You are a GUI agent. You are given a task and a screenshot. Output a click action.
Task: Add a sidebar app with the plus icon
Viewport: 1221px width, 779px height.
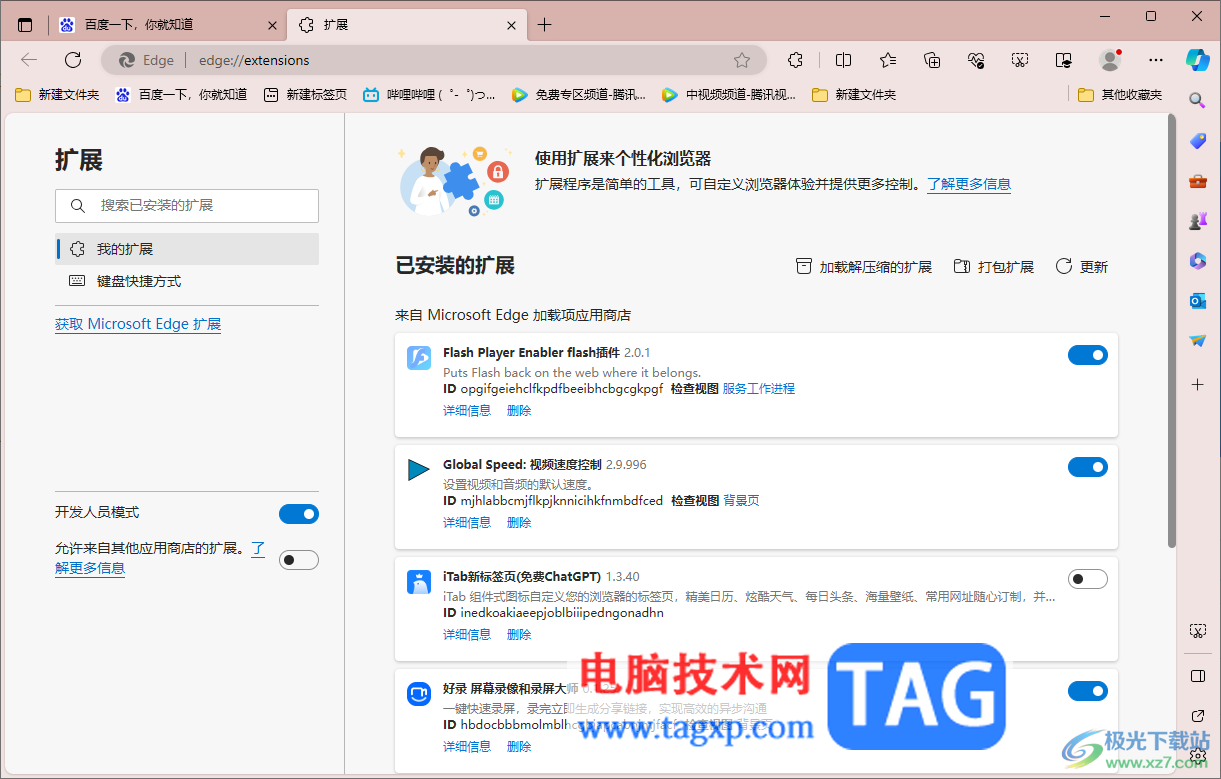coord(1197,384)
